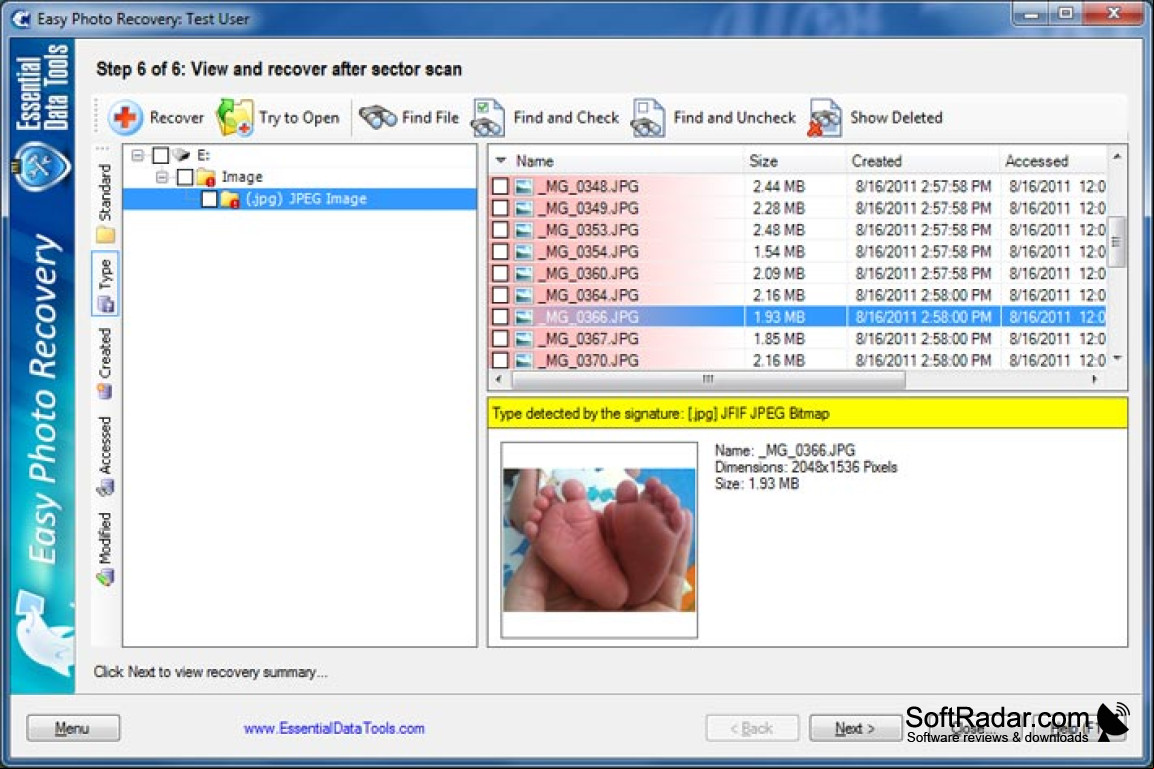The width and height of the screenshot is (1154, 769).
Task: Click the file icon of _MG_0348.JPG
Action: pyautogui.click(x=523, y=187)
